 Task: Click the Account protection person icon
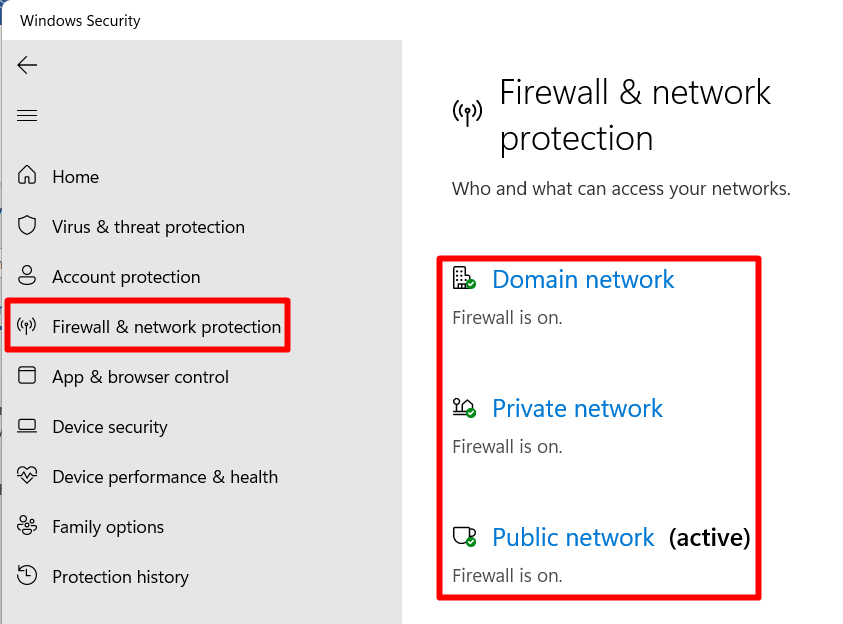tap(27, 275)
